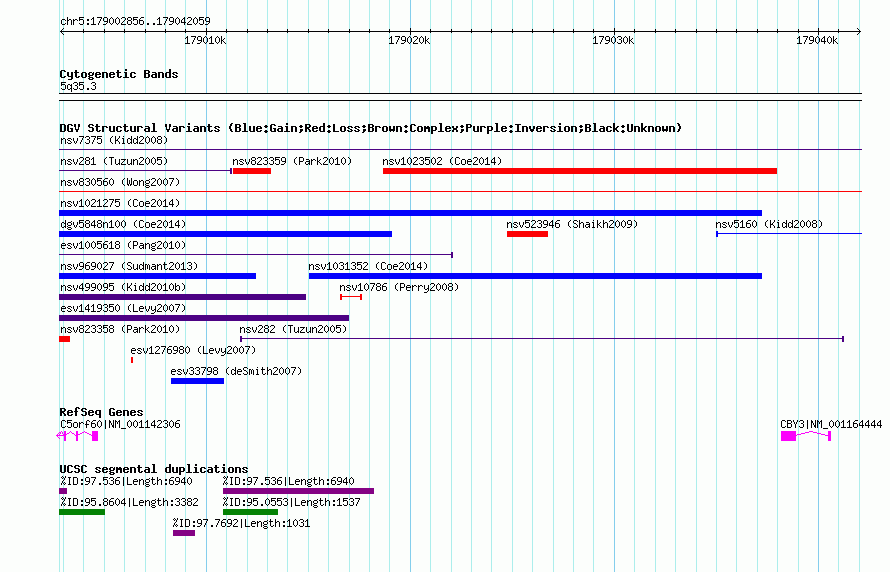Screen dimensions: 890x572
Task: Click the nsv1031352 (Coe2014) blue bar
Action: pos(535,276)
